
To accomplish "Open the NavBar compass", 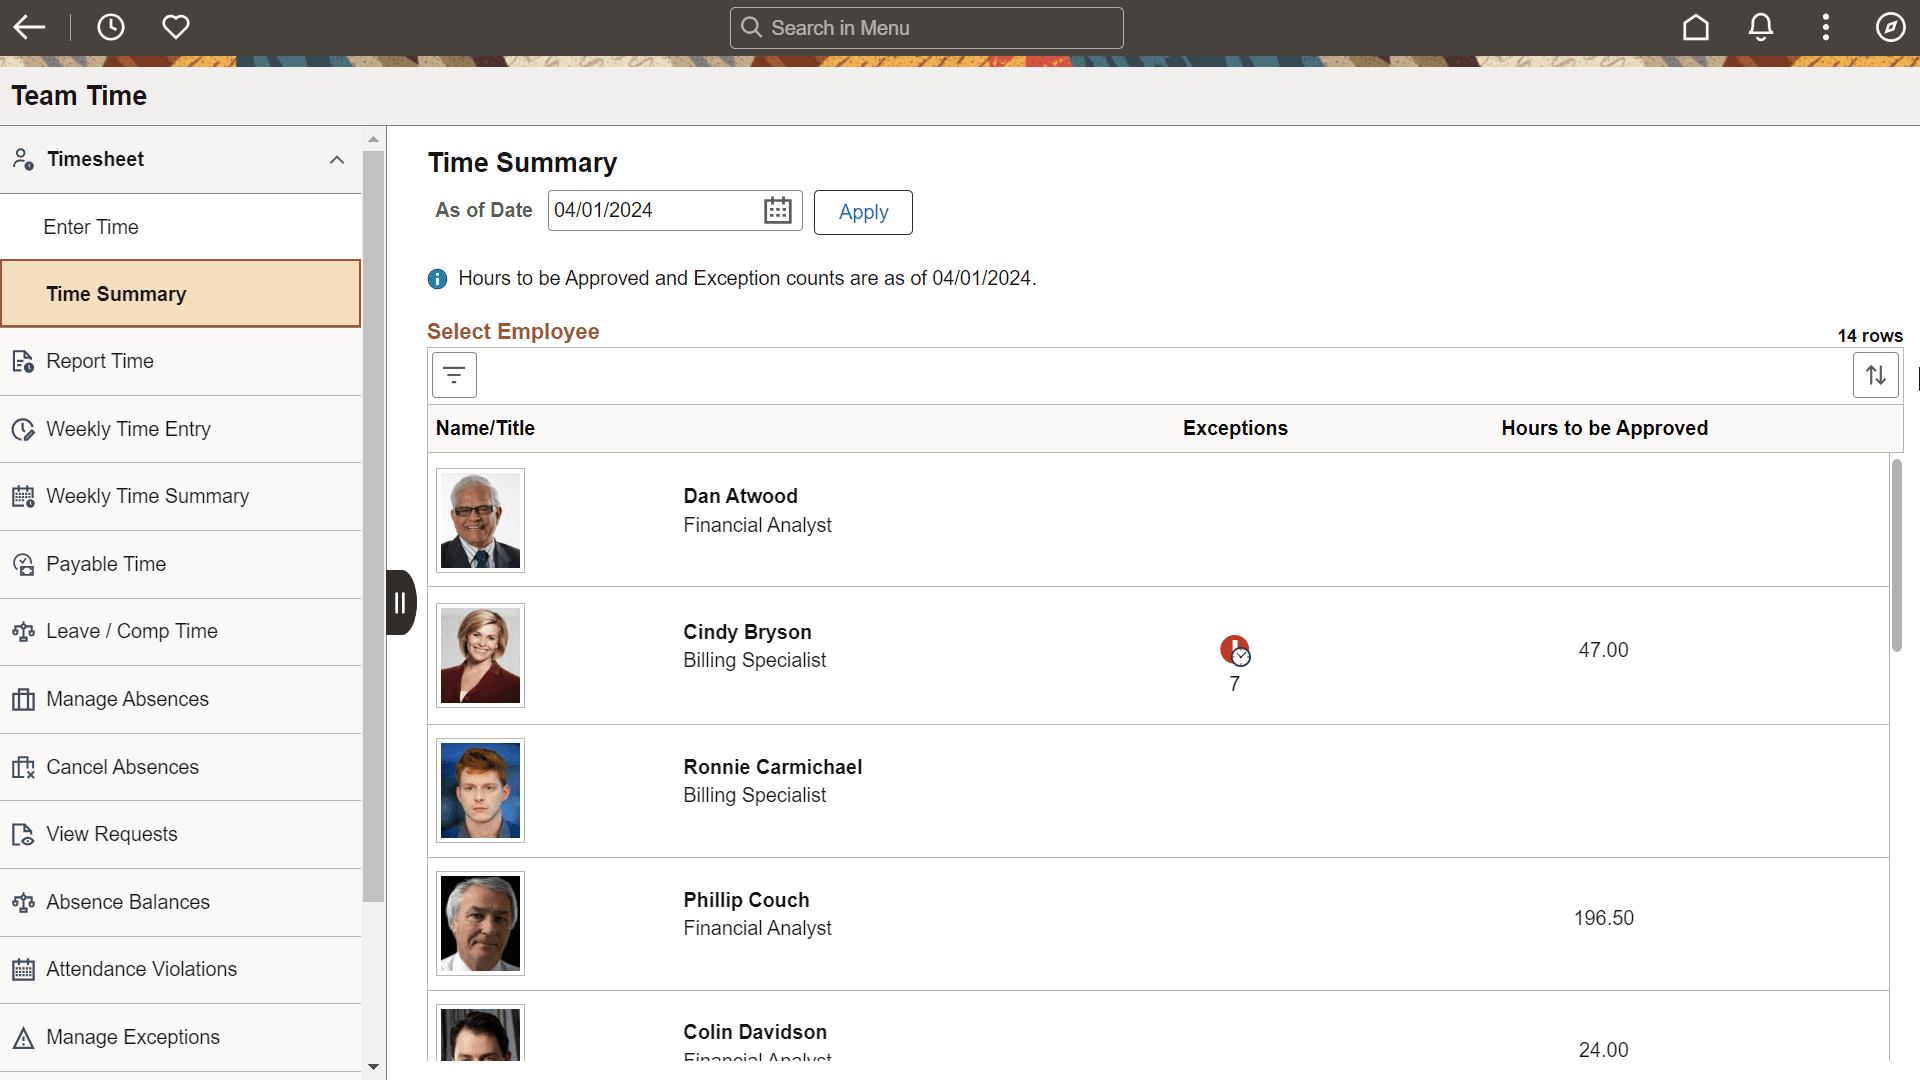I will click(x=1891, y=27).
